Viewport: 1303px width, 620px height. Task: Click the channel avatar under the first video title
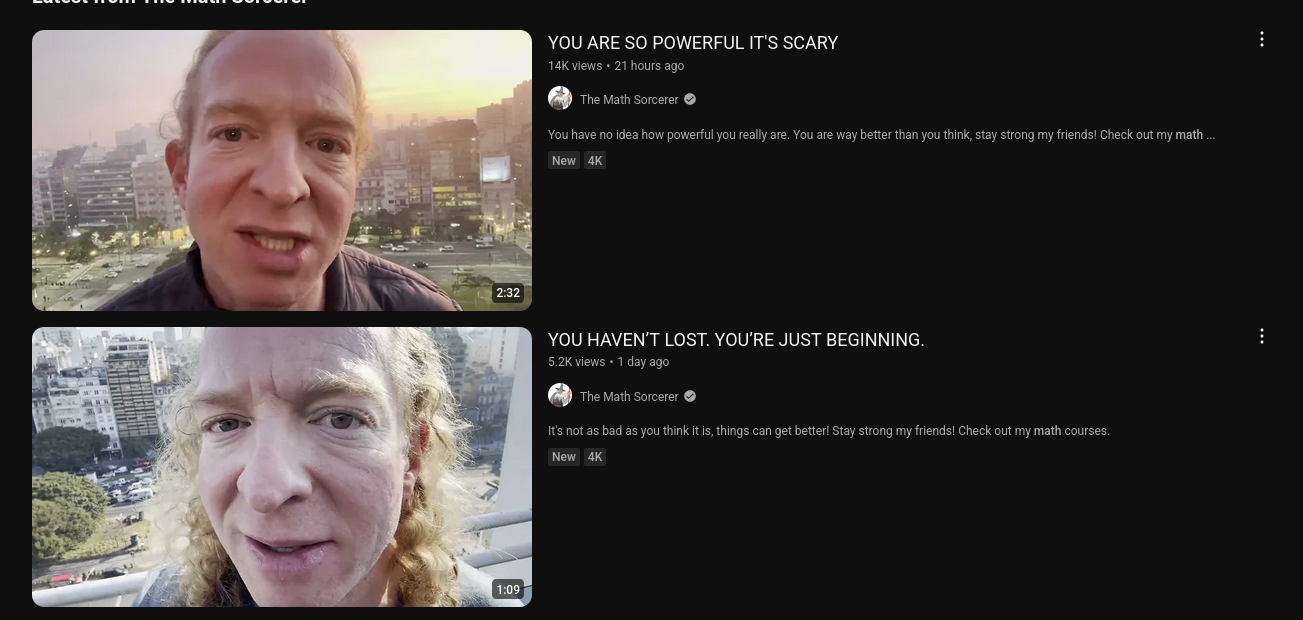(x=560, y=98)
